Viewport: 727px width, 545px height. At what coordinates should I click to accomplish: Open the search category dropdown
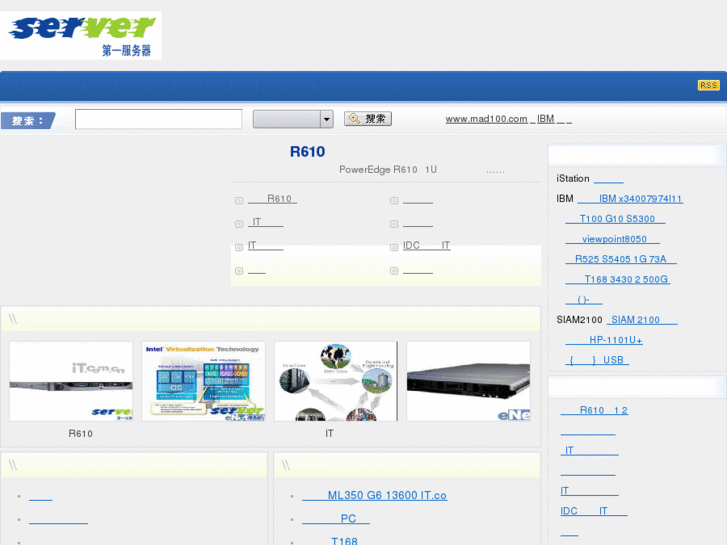click(x=293, y=119)
